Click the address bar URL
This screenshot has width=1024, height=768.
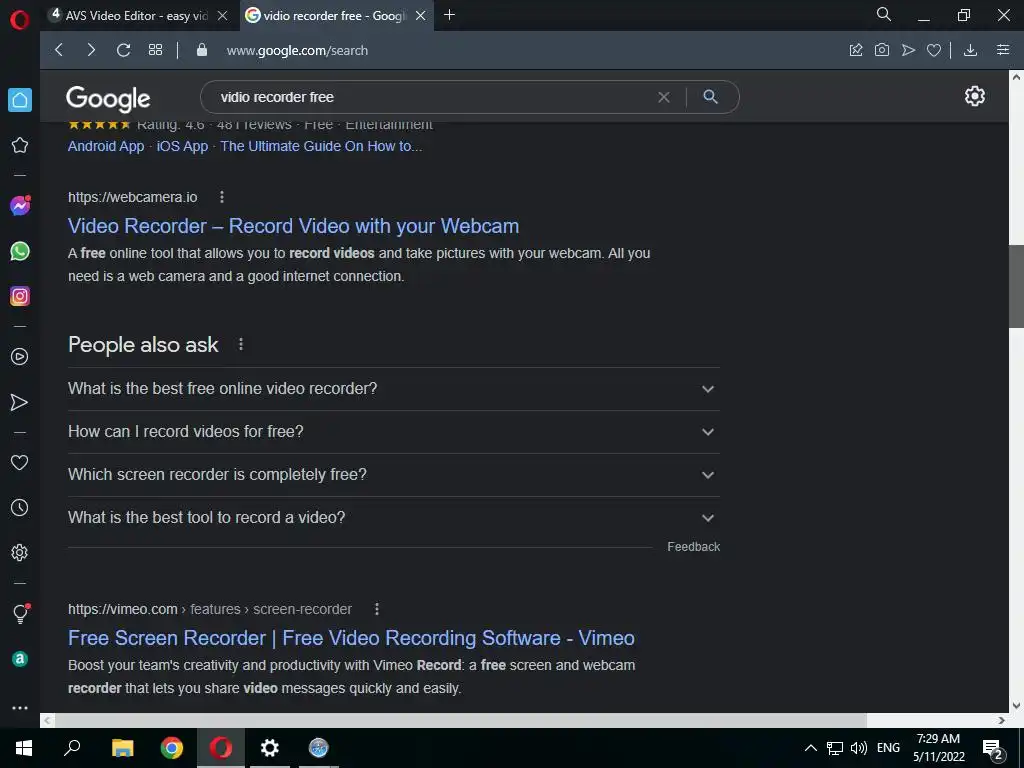pyautogui.click(x=297, y=50)
